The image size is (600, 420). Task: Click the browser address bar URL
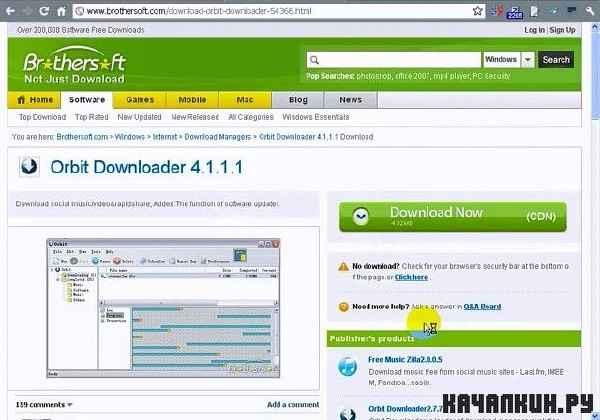click(199, 11)
